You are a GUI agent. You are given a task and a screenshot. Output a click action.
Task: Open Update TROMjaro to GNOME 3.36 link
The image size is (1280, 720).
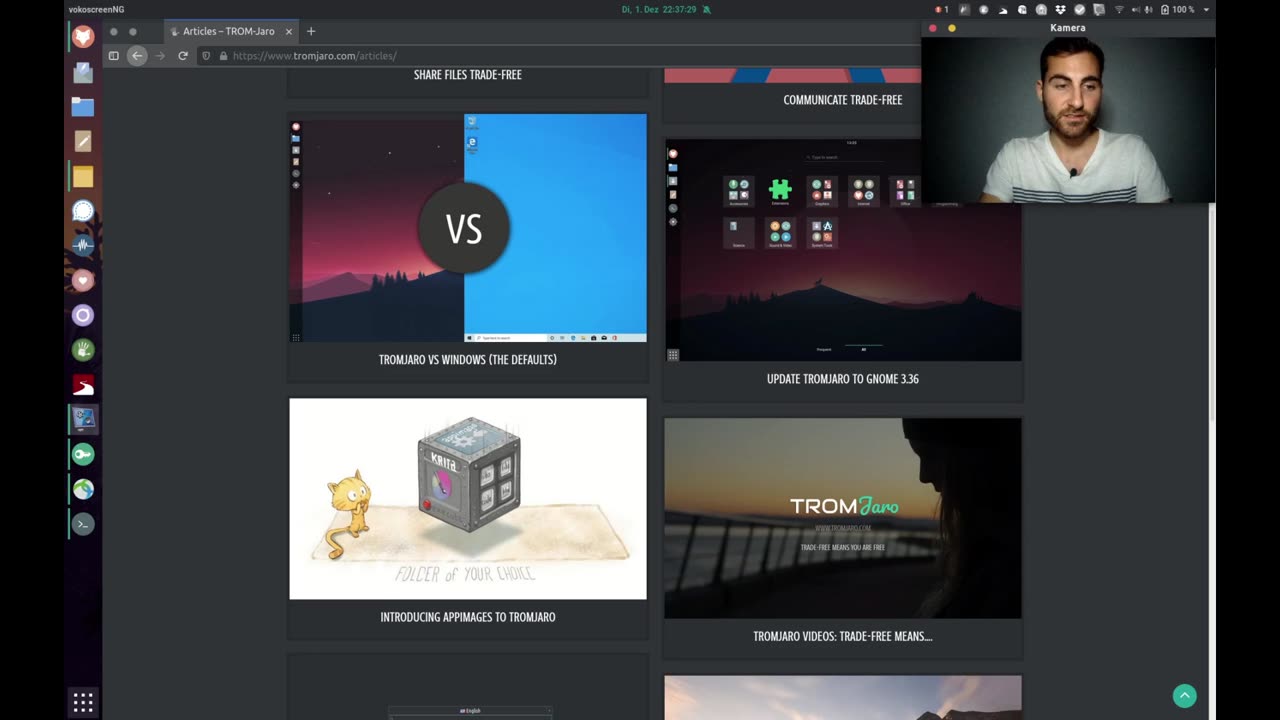(842, 379)
